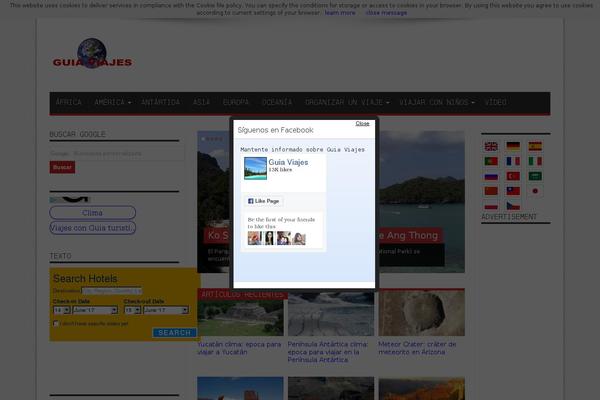Image resolution: width=600 pixels, height=400 pixels.
Task: Open Yucatán clima article link
Action: tap(239, 348)
